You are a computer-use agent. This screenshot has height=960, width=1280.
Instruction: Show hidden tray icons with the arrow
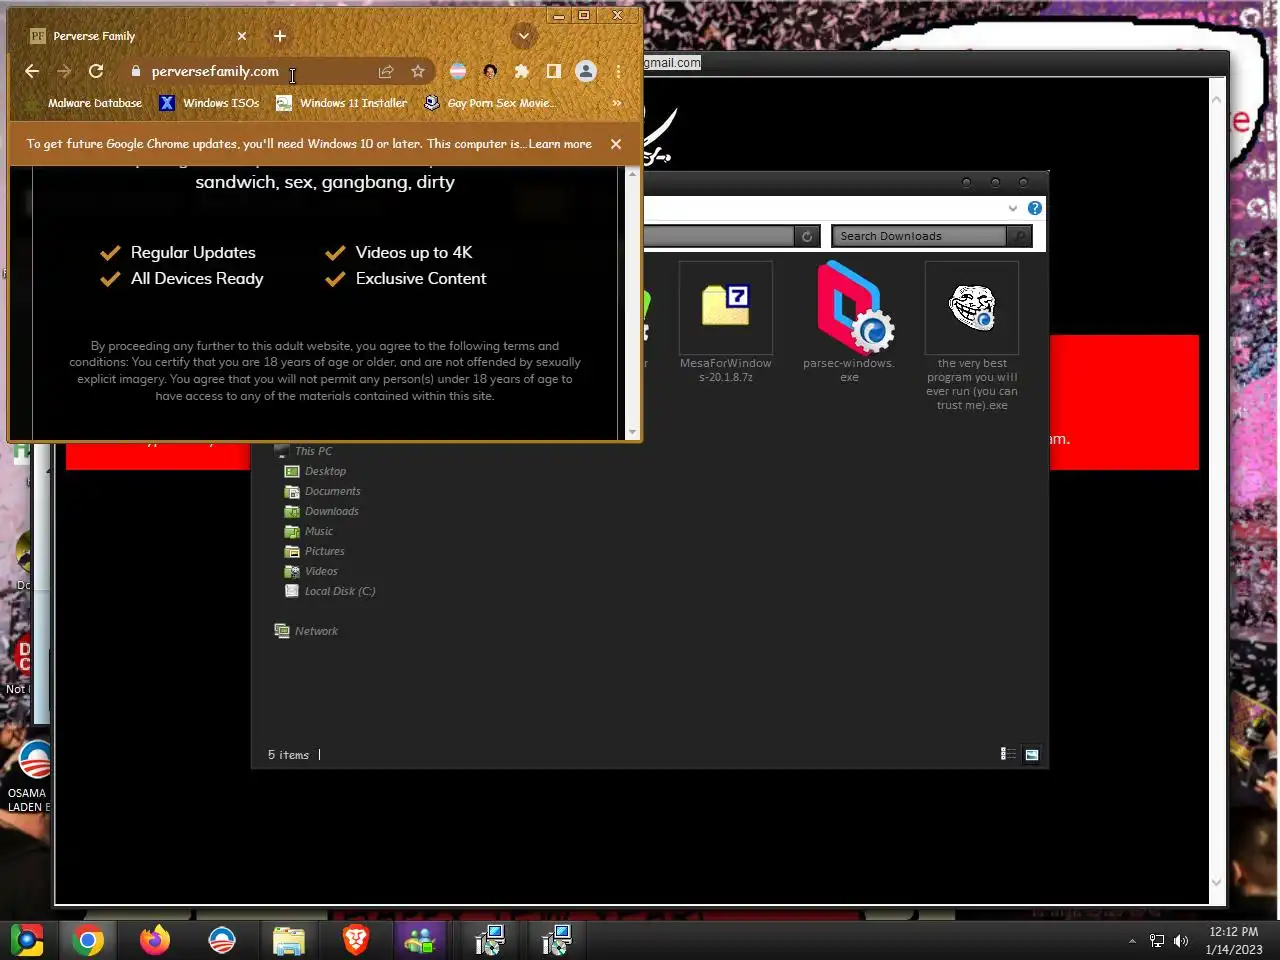pos(1132,941)
